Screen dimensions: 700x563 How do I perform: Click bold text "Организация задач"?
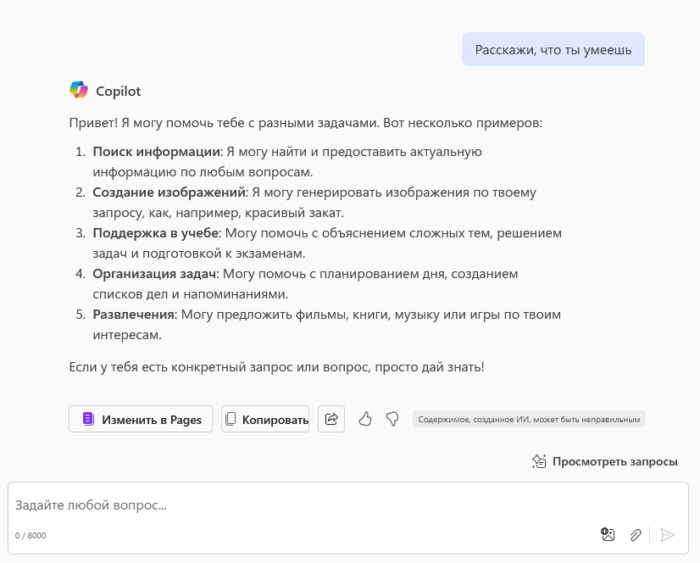click(154, 274)
